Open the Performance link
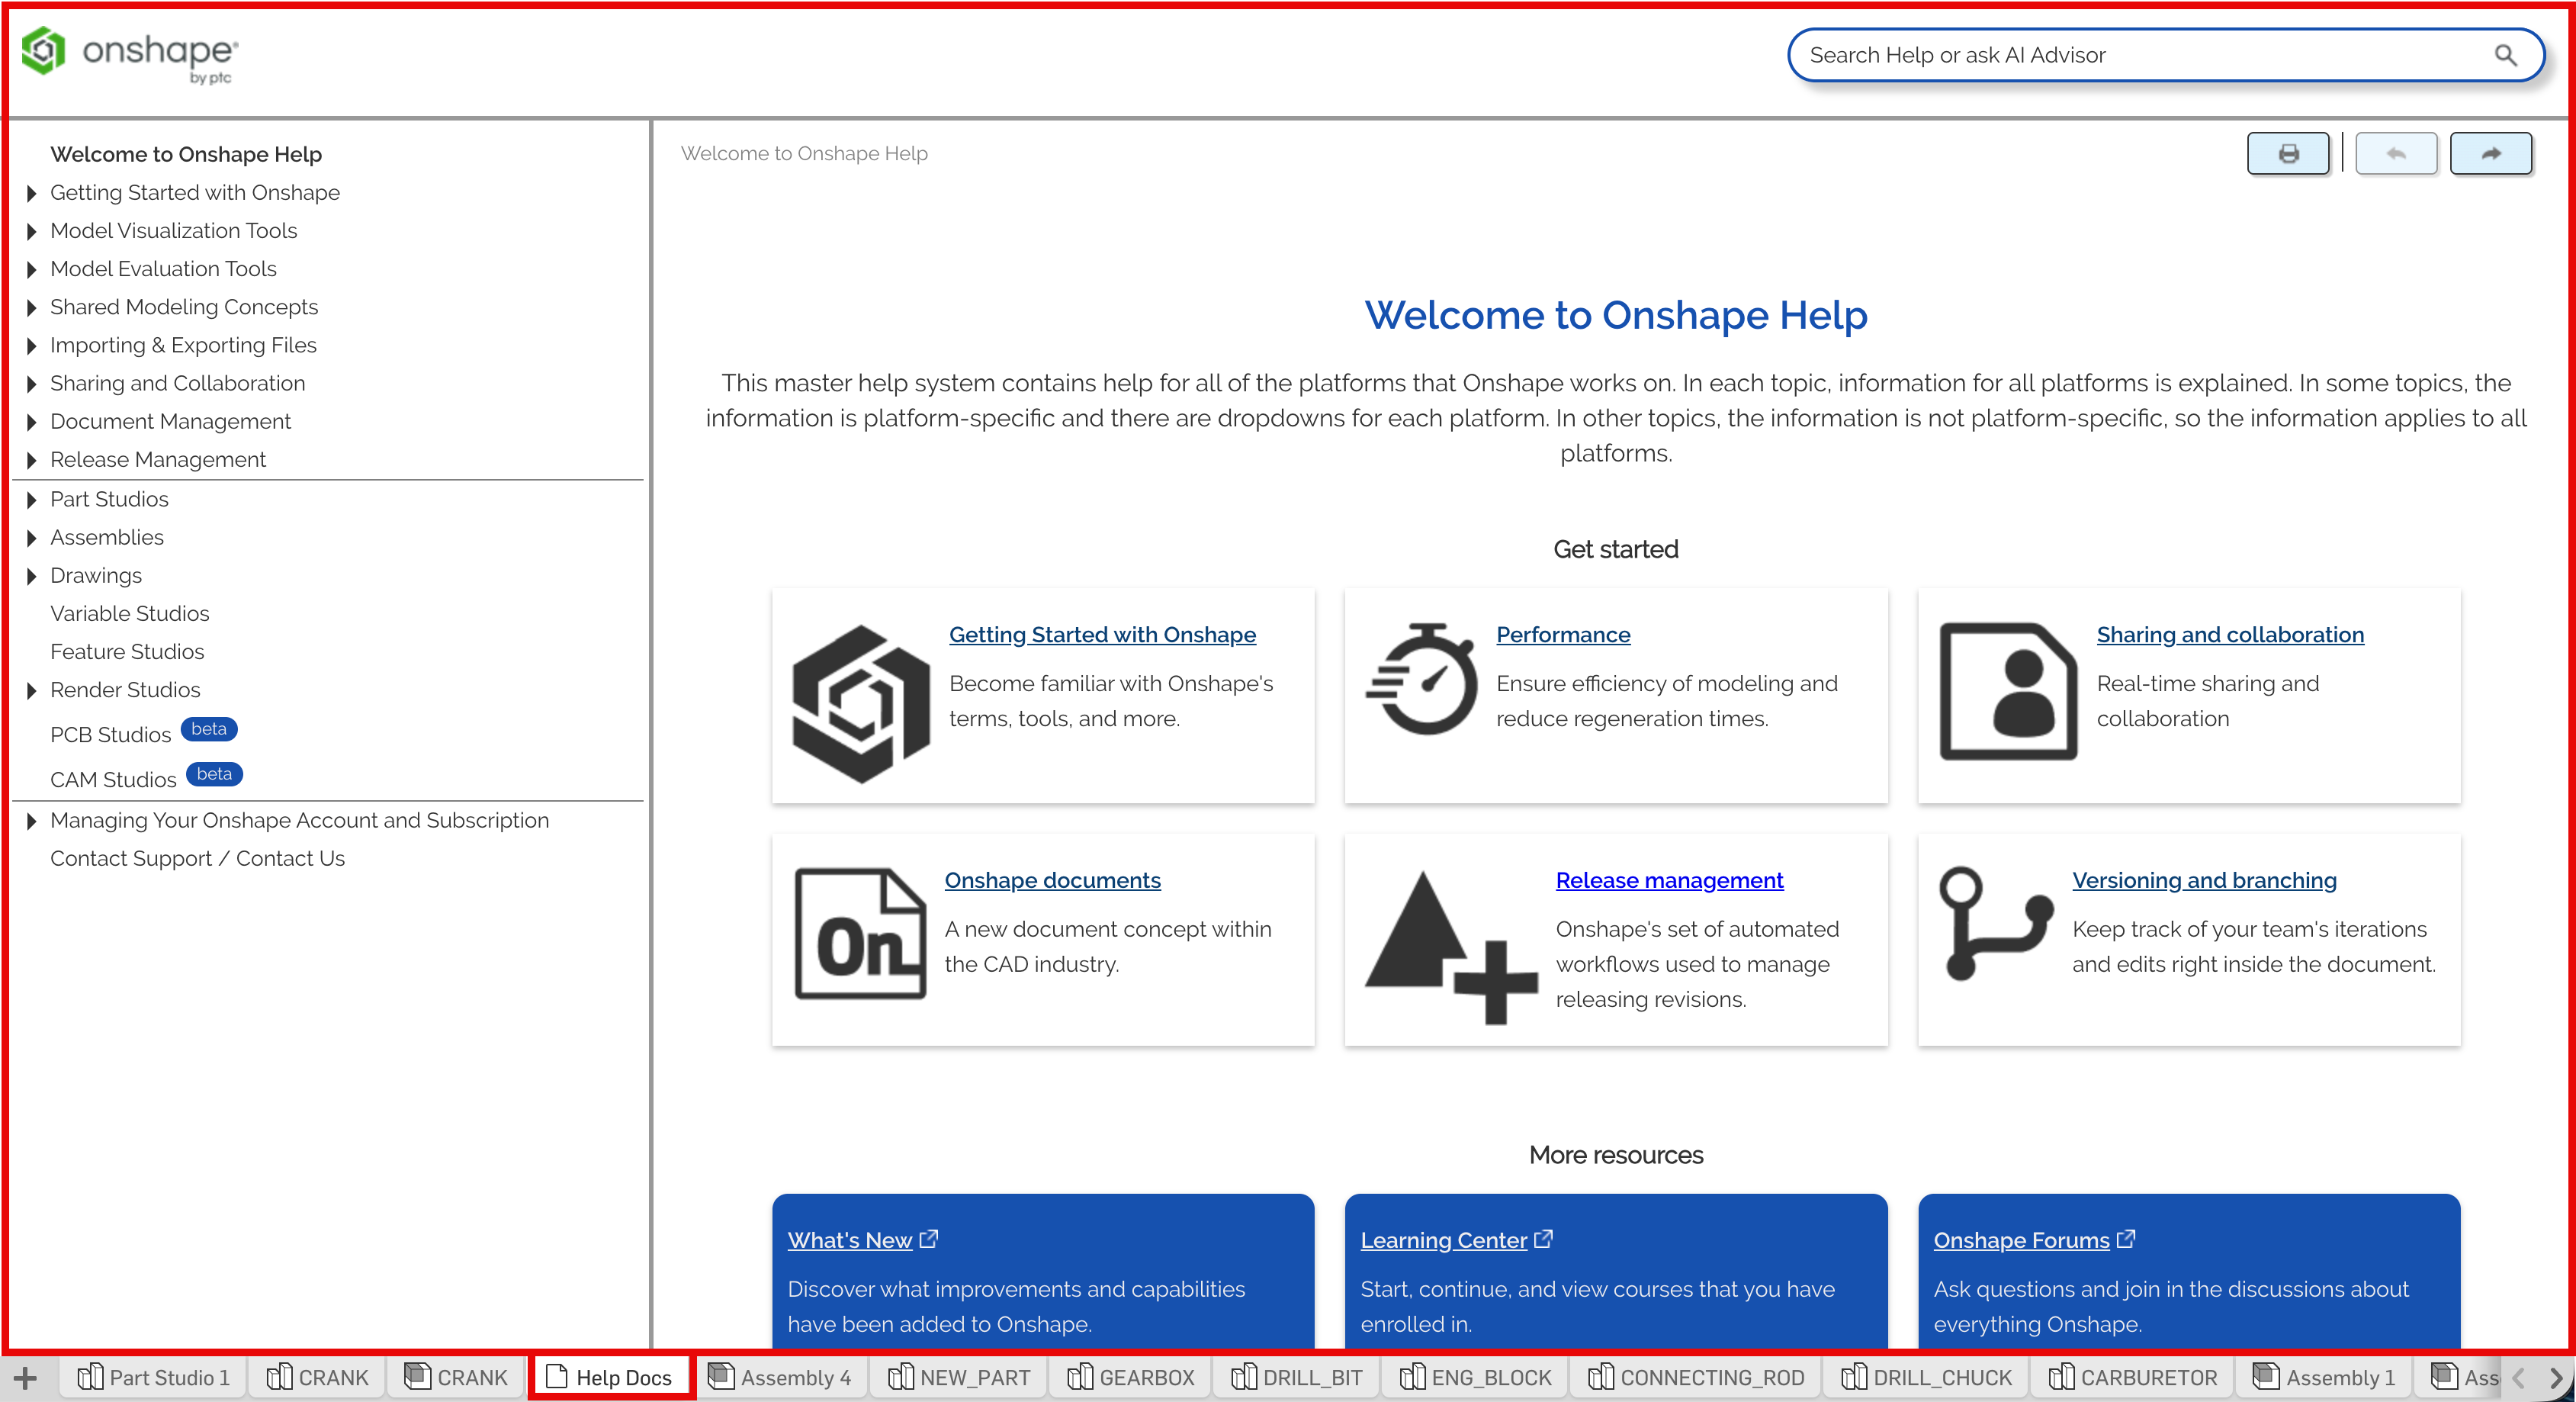2576x1402 pixels. pos(1563,634)
